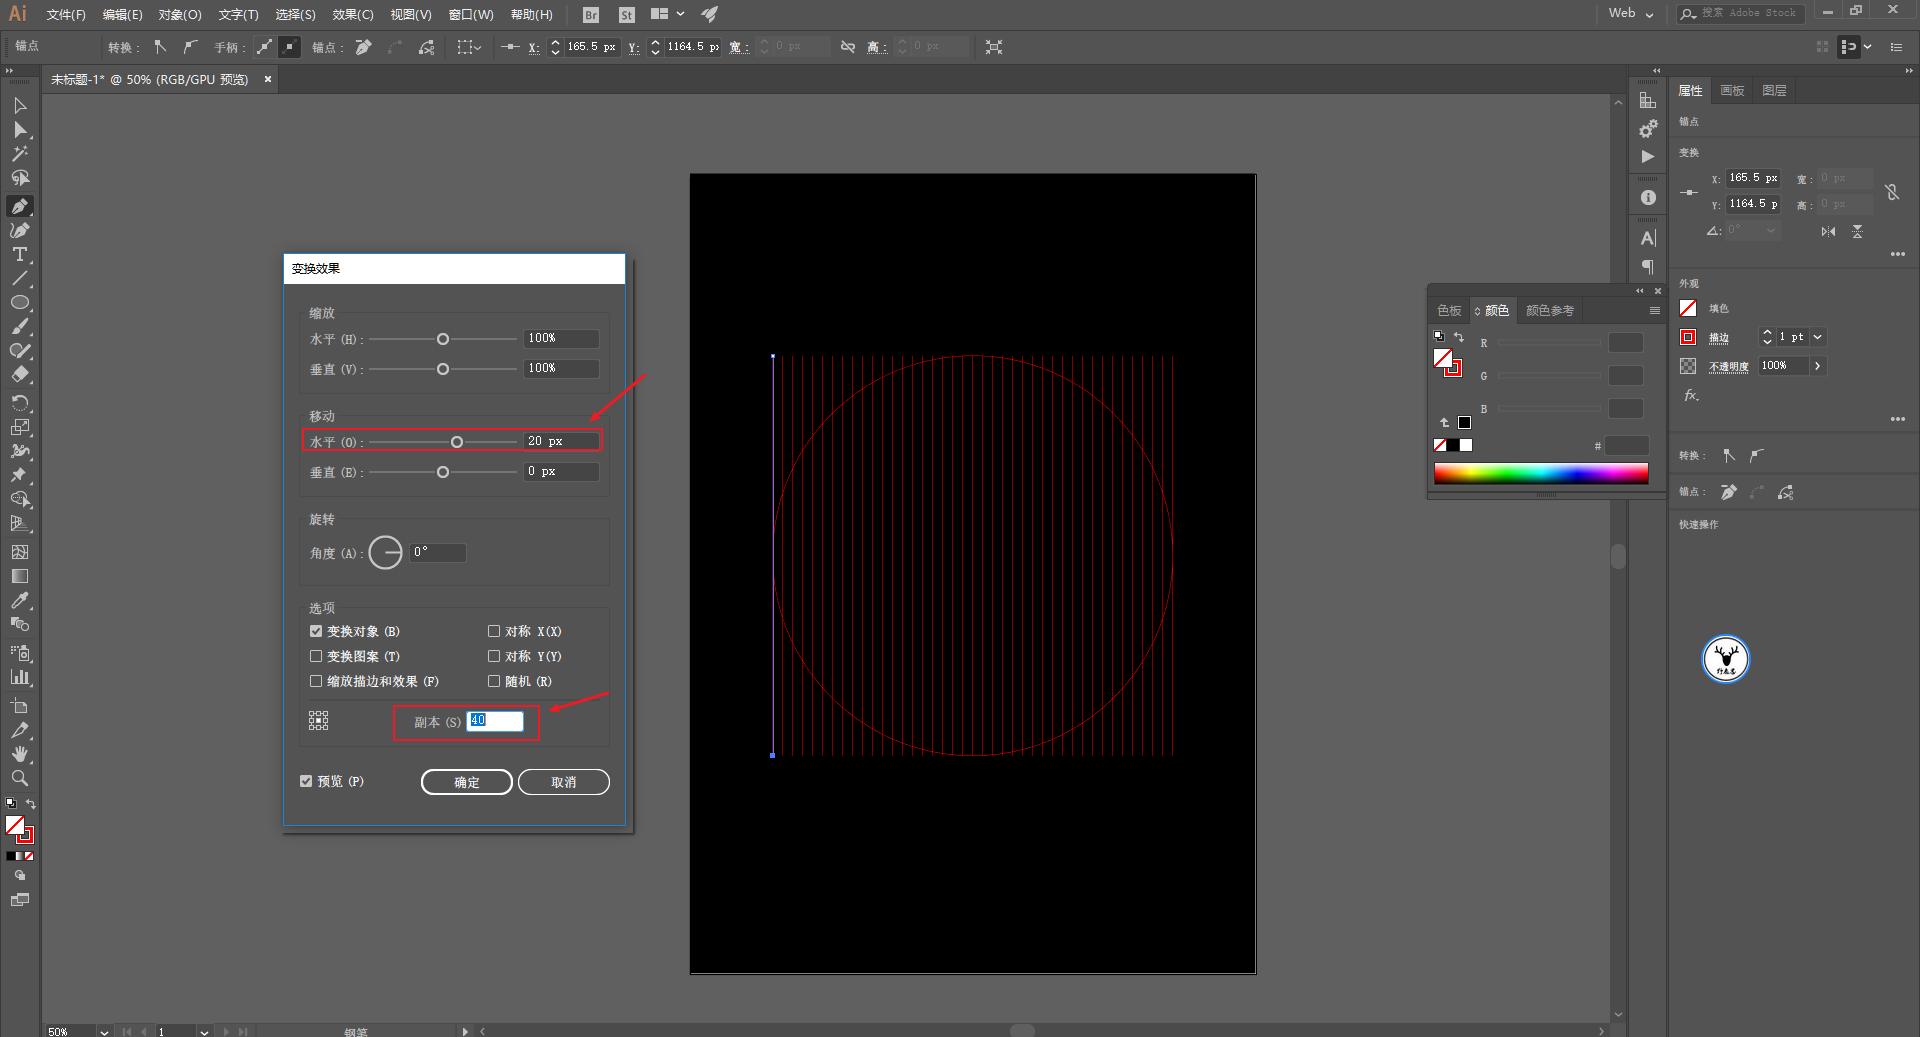Switch to the 图层 tab
Viewport: 1920px width, 1037px height.
(1774, 91)
